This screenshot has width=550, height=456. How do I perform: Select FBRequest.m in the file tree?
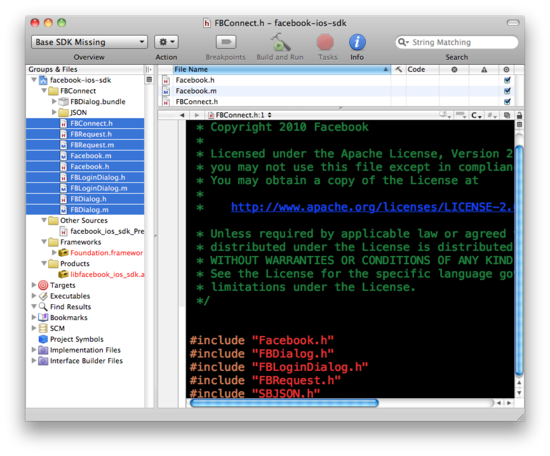(85, 145)
